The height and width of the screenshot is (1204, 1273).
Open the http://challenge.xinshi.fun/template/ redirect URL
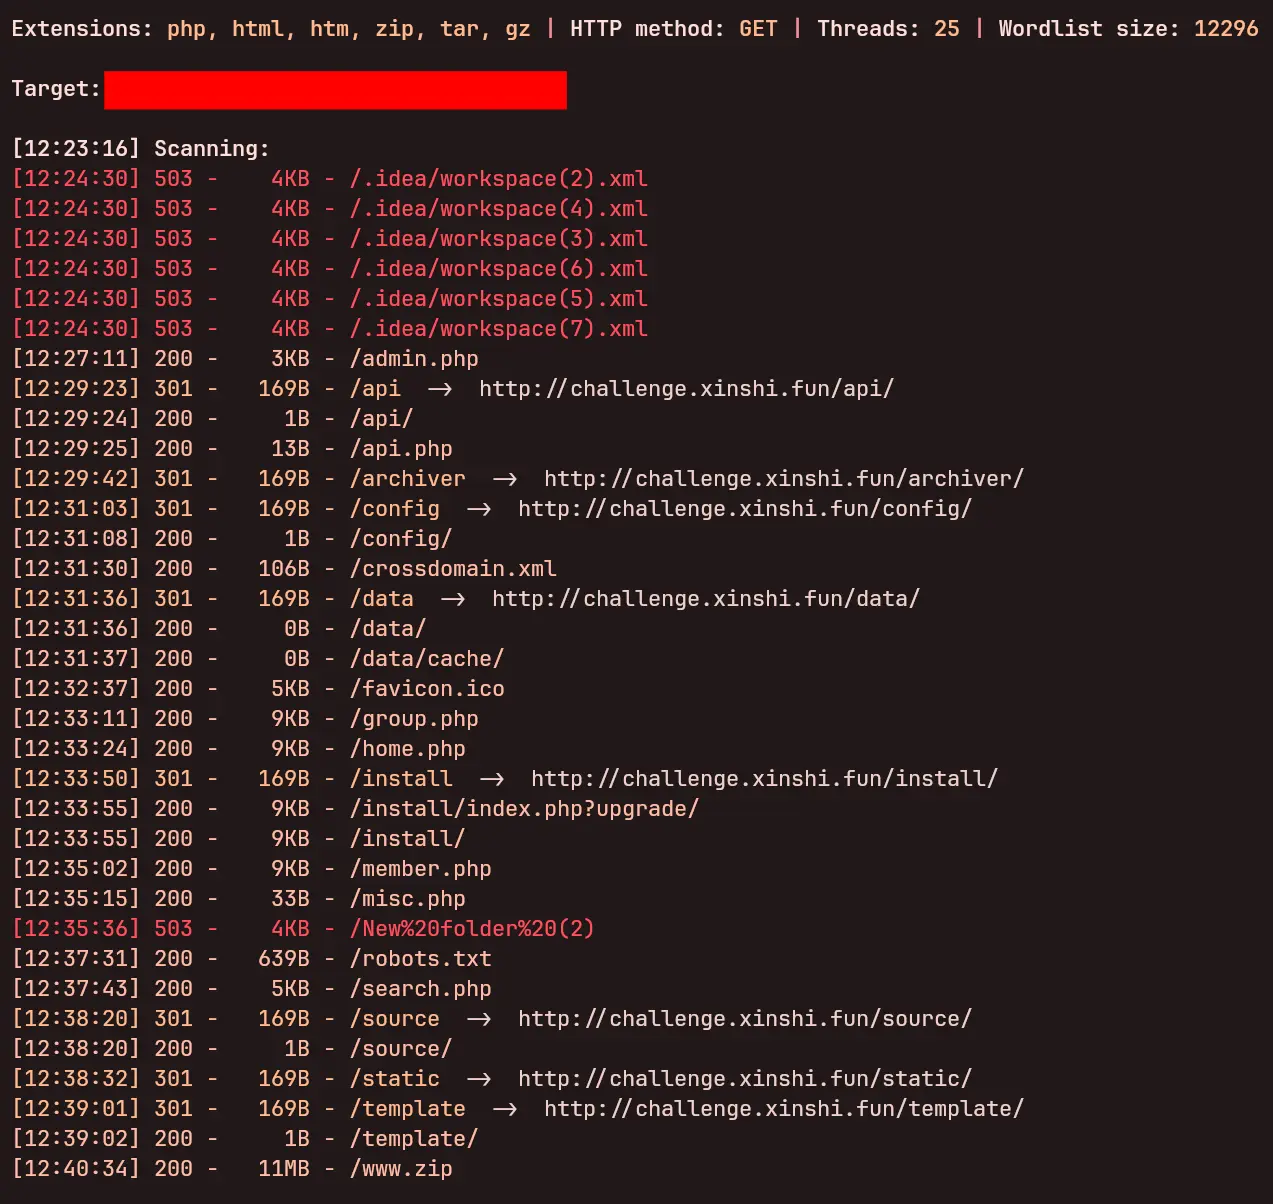(x=783, y=1109)
